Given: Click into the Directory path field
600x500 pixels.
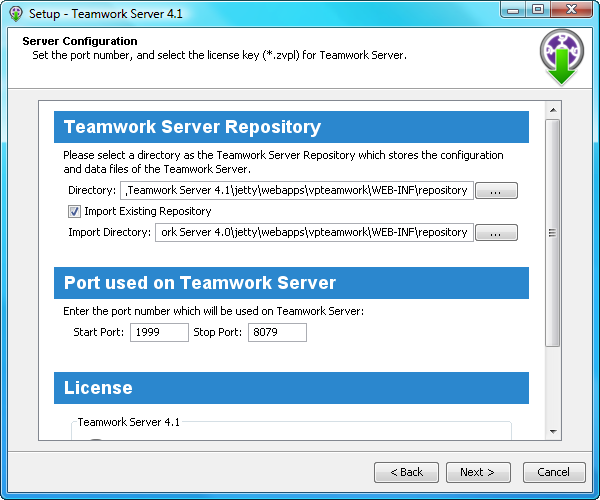Looking at the screenshot, I should pos(297,191).
